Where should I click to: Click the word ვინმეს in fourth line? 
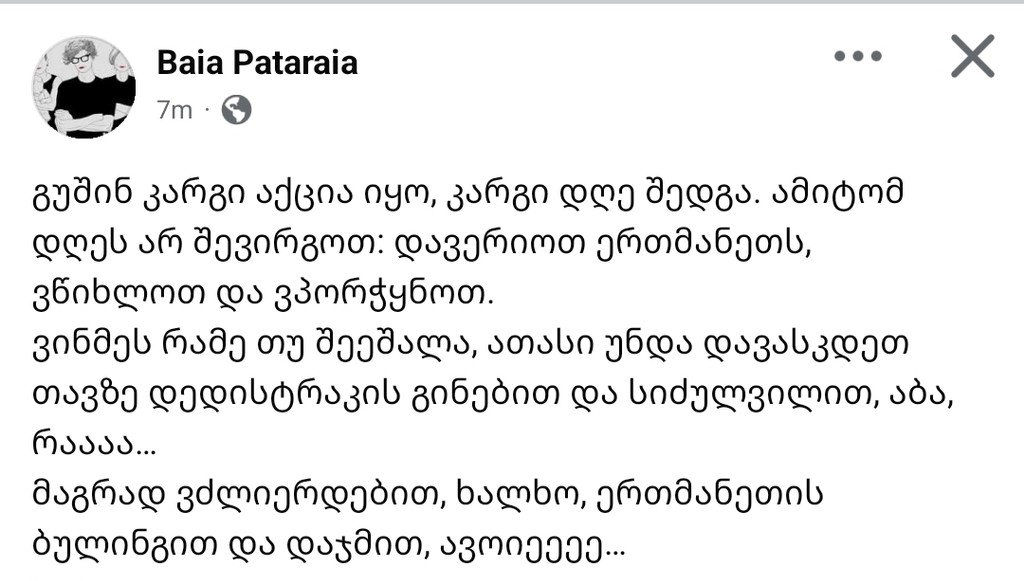92,344
